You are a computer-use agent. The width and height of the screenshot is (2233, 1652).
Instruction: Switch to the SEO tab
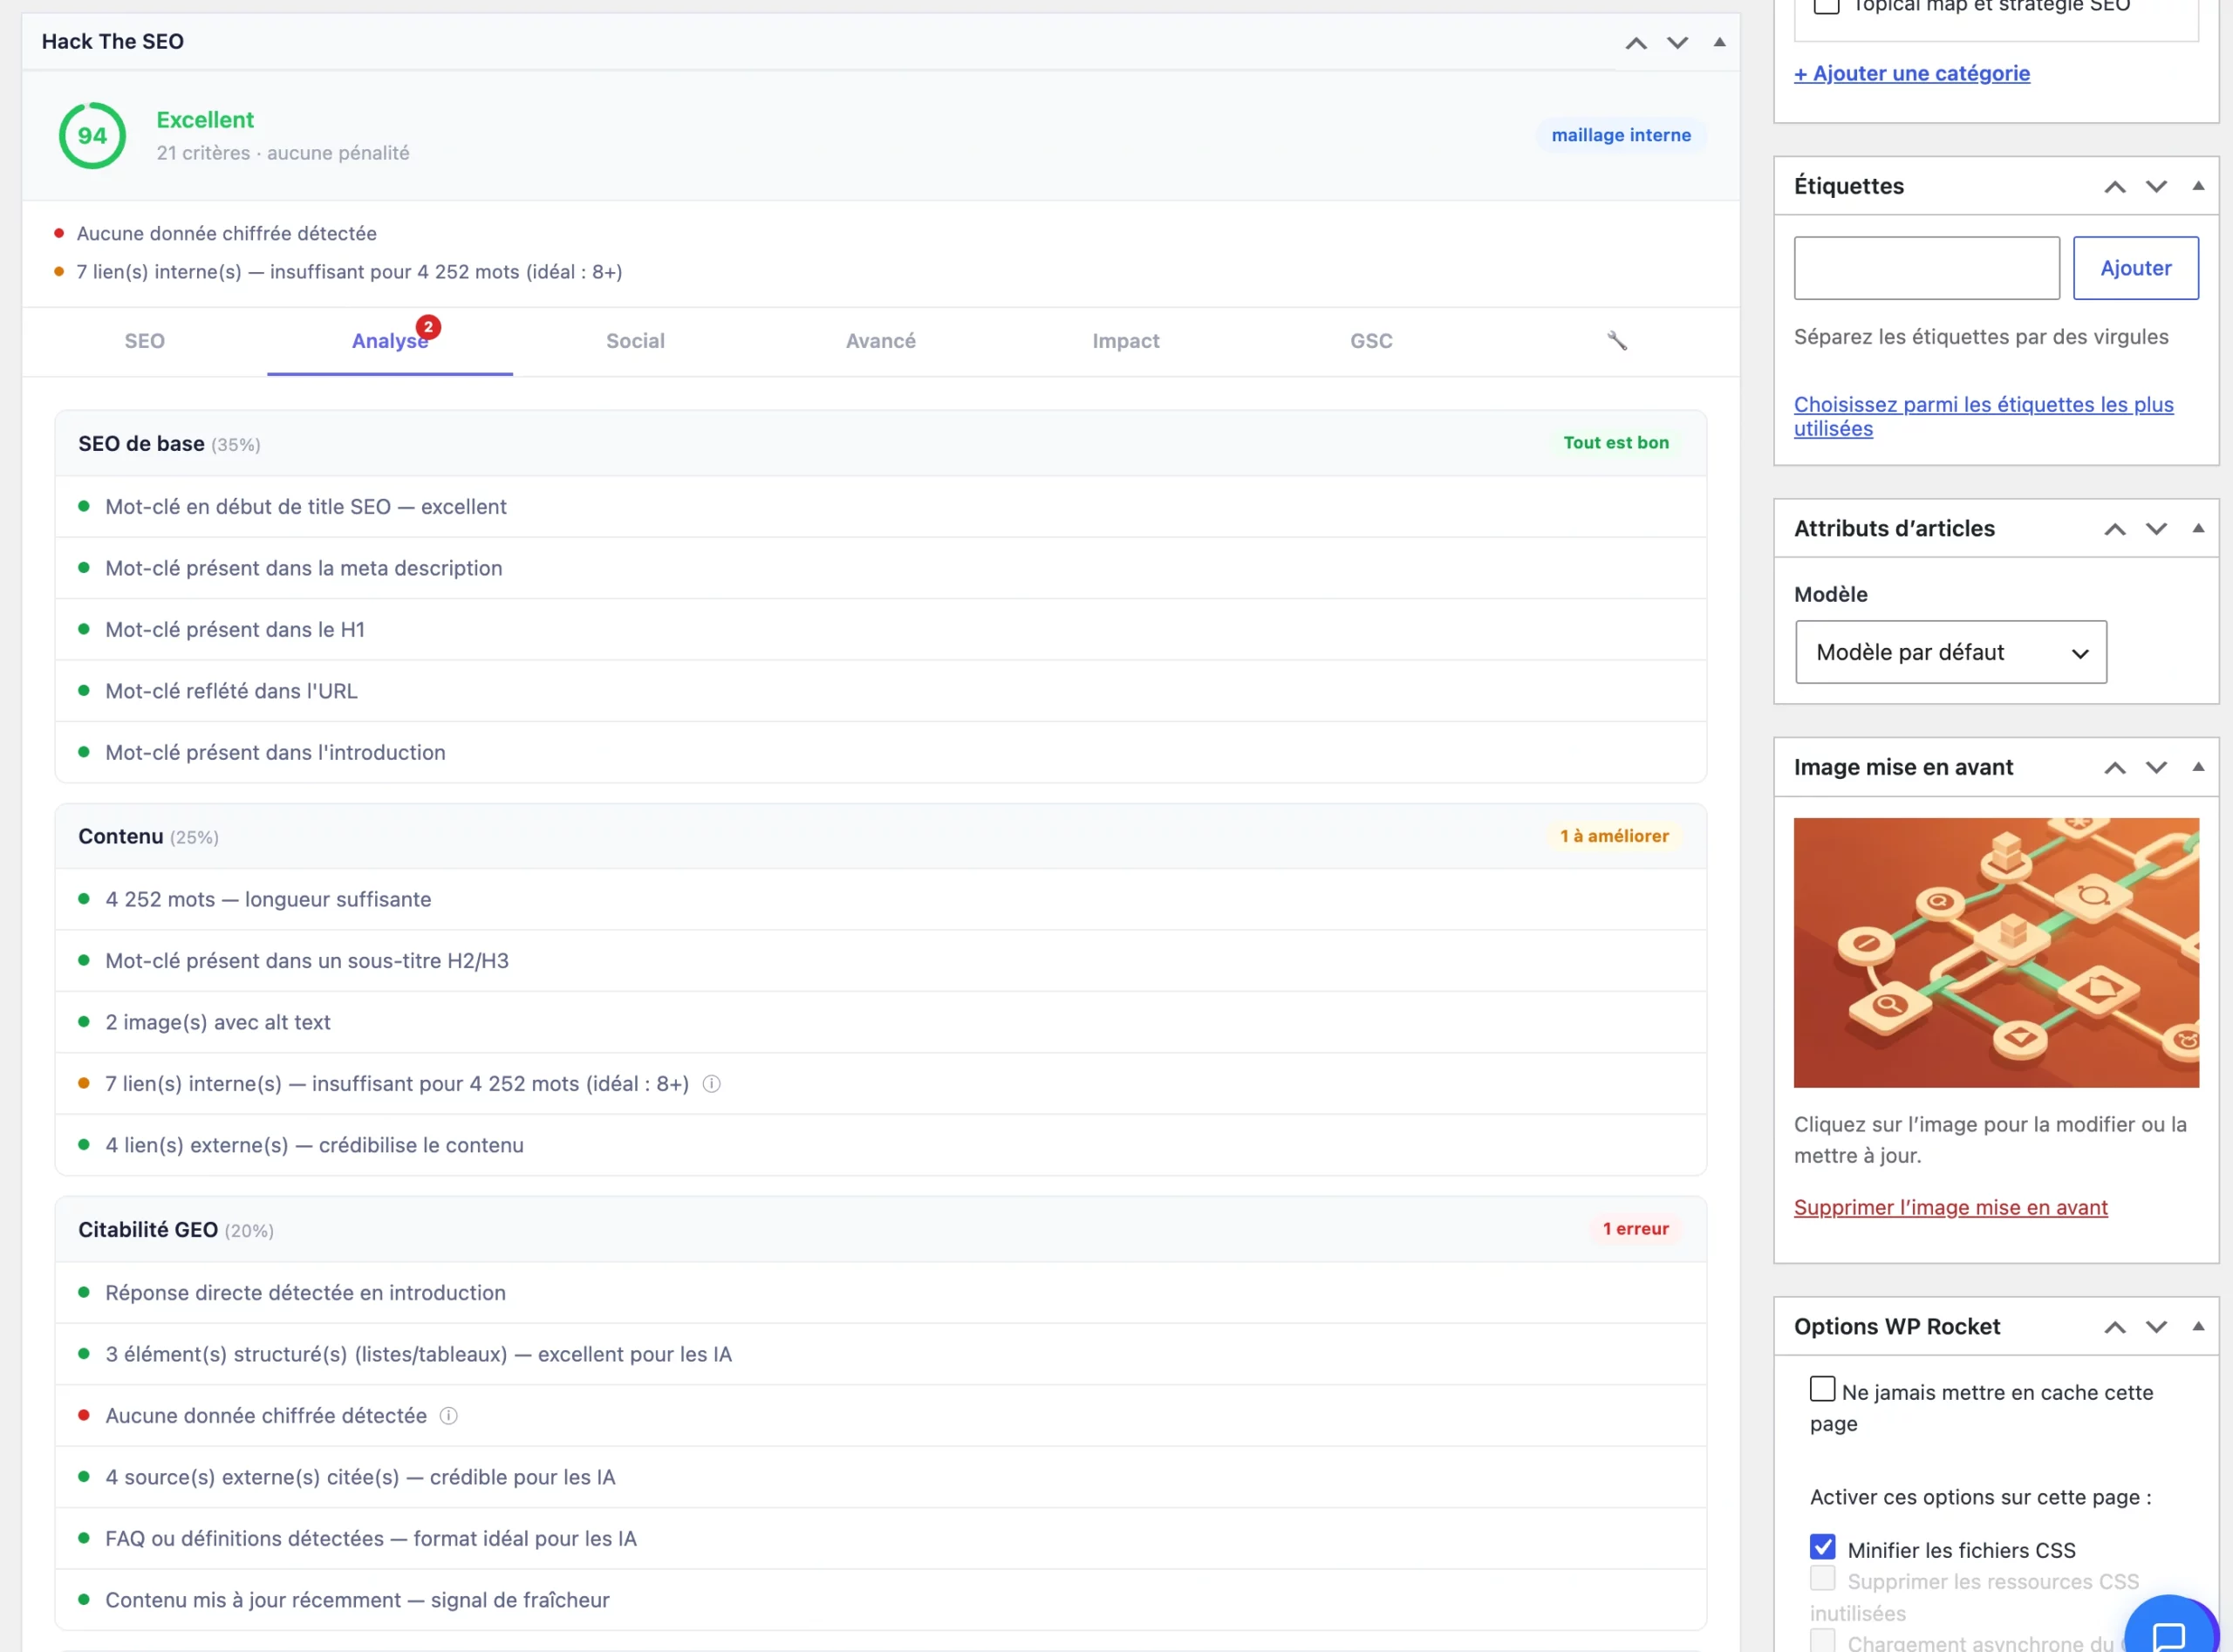point(145,341)
